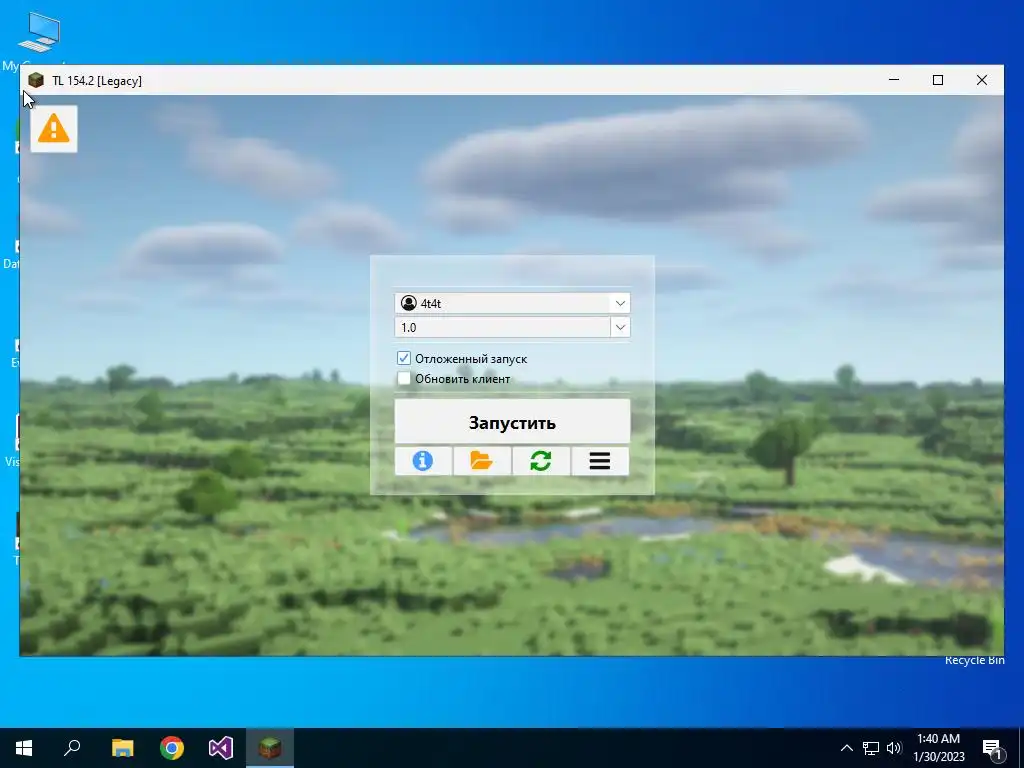Open the network status tray icon

pyautogui.click(x=871, y=748)
